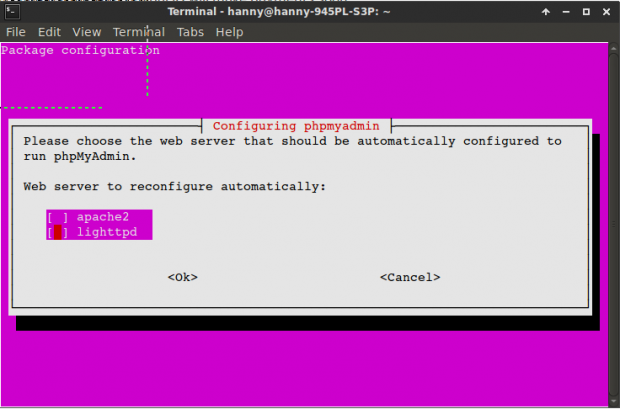Click the 'Configuring phpmyadmin' dialog title
Image resolution: width=620 pixels, height=409 pixels.
coord(296,126)
